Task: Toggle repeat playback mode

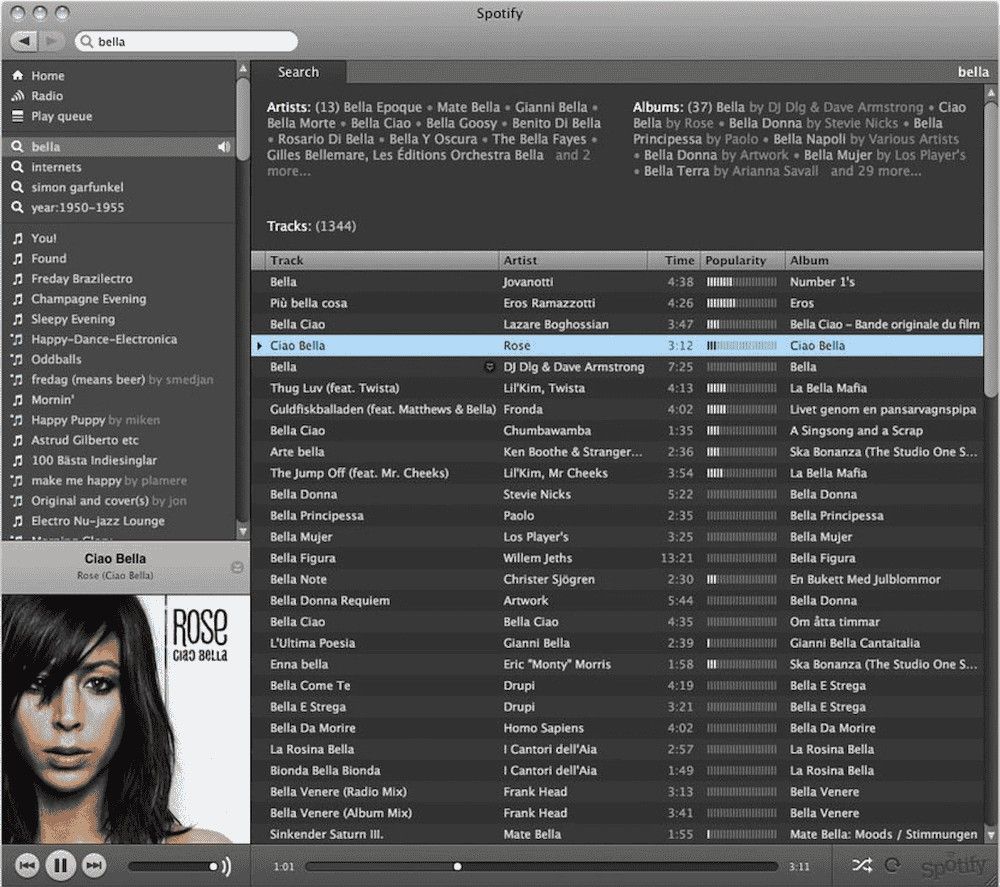Action: click(893, 866)
